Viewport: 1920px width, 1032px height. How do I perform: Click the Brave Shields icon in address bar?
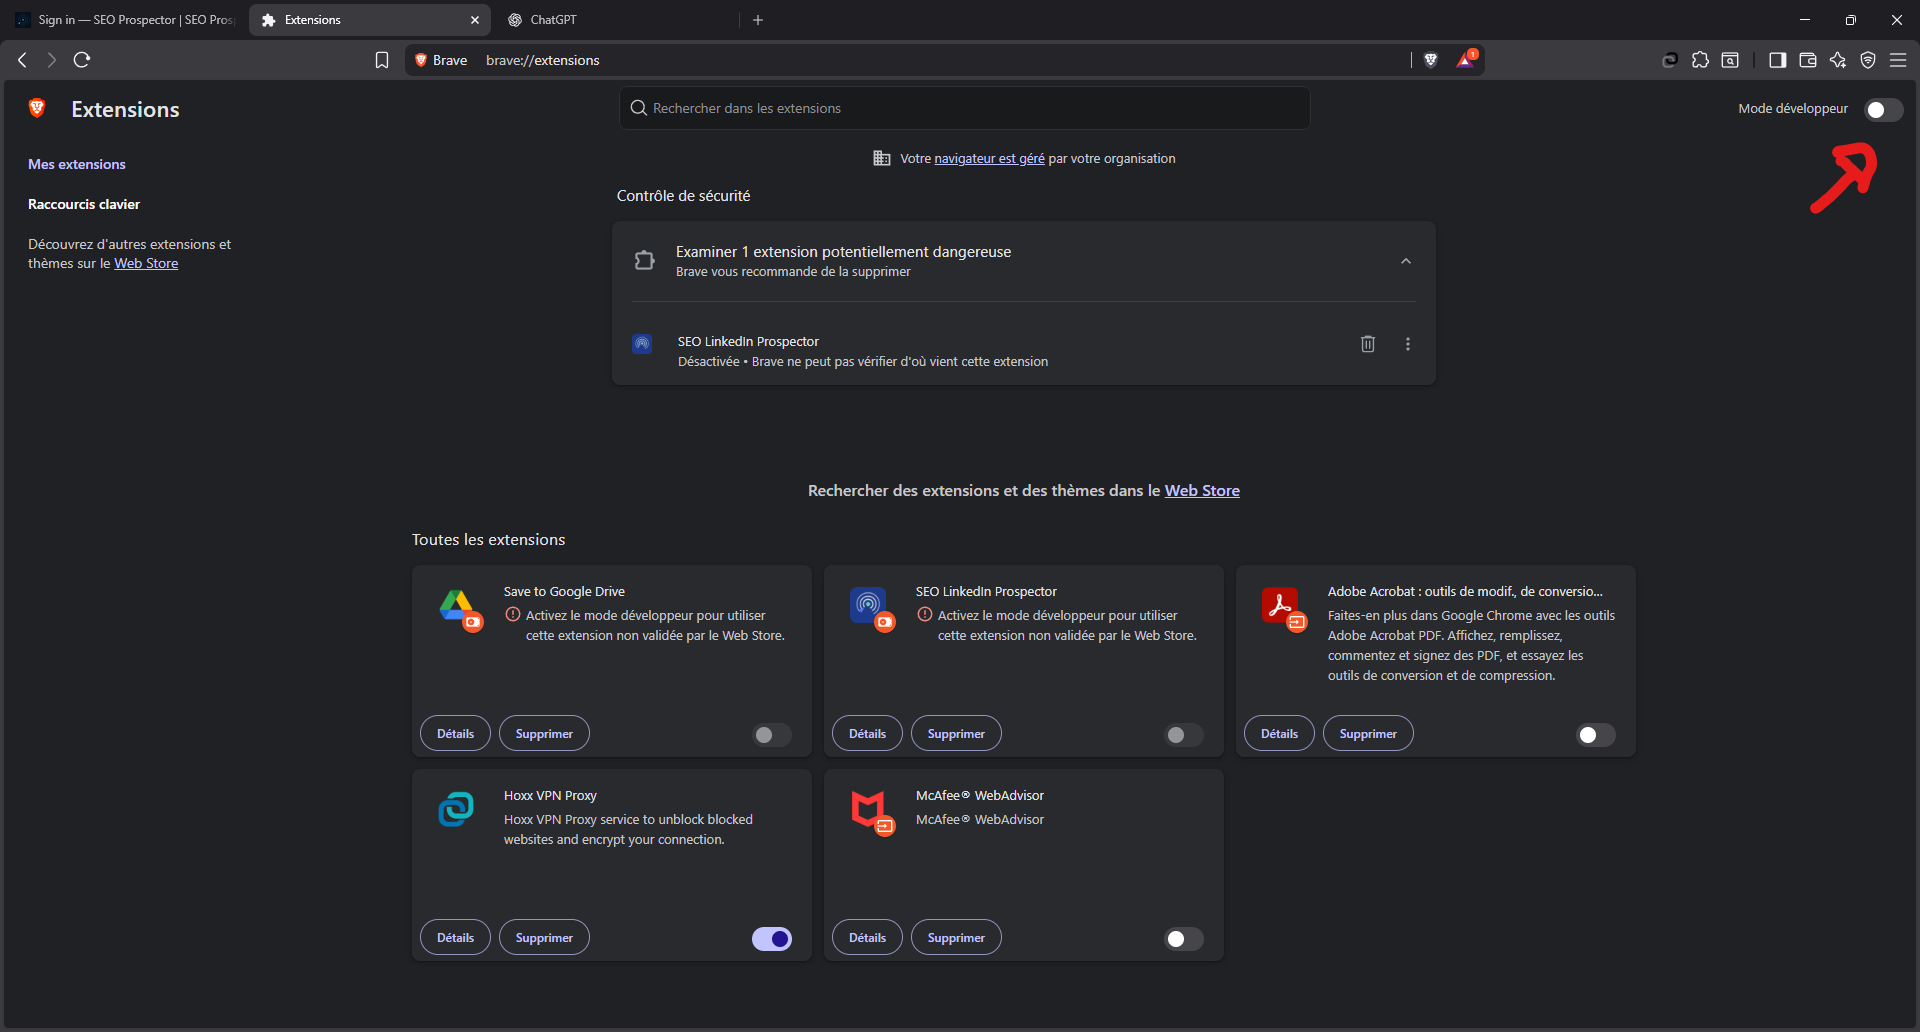tap(1430, 60)
